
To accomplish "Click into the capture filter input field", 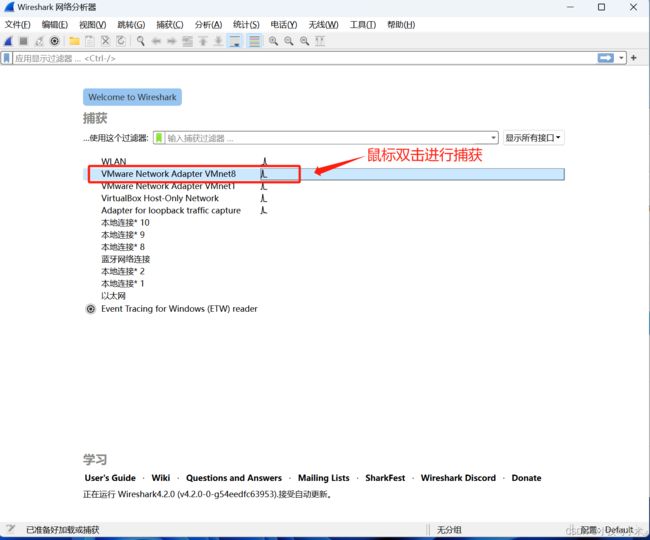I will [327, 138].
